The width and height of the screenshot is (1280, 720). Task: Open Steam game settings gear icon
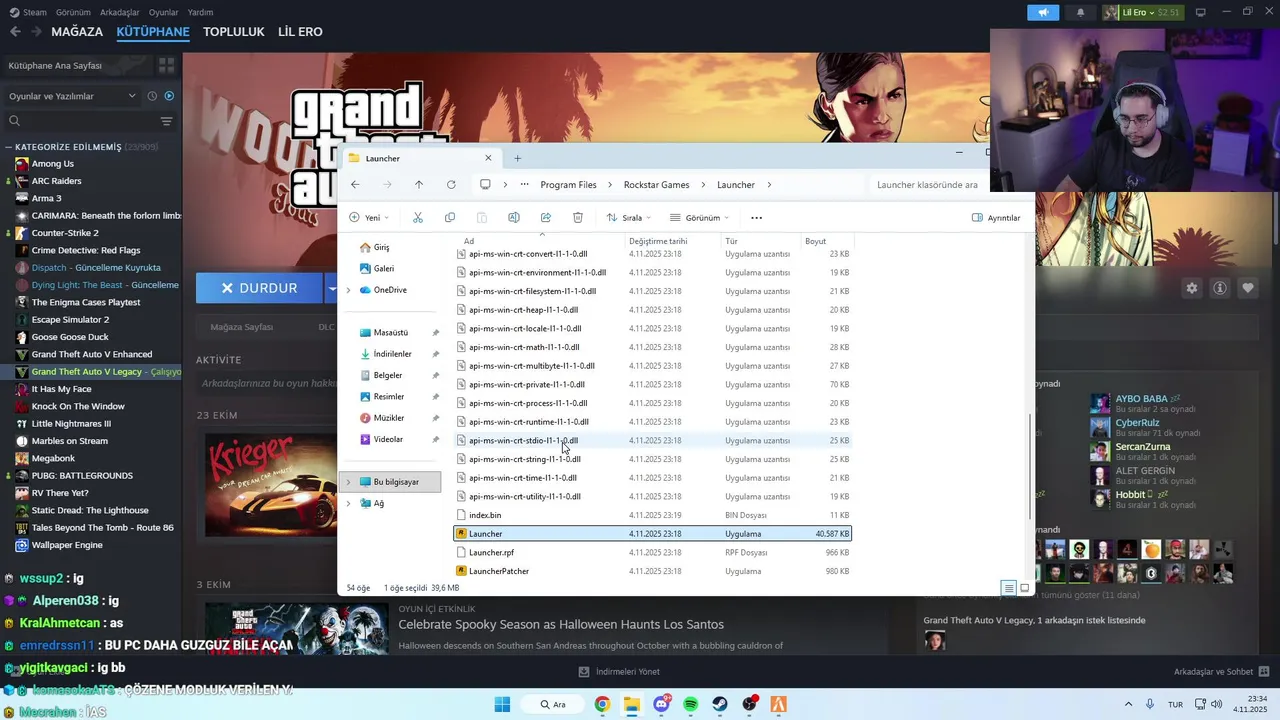(1192, 288)
